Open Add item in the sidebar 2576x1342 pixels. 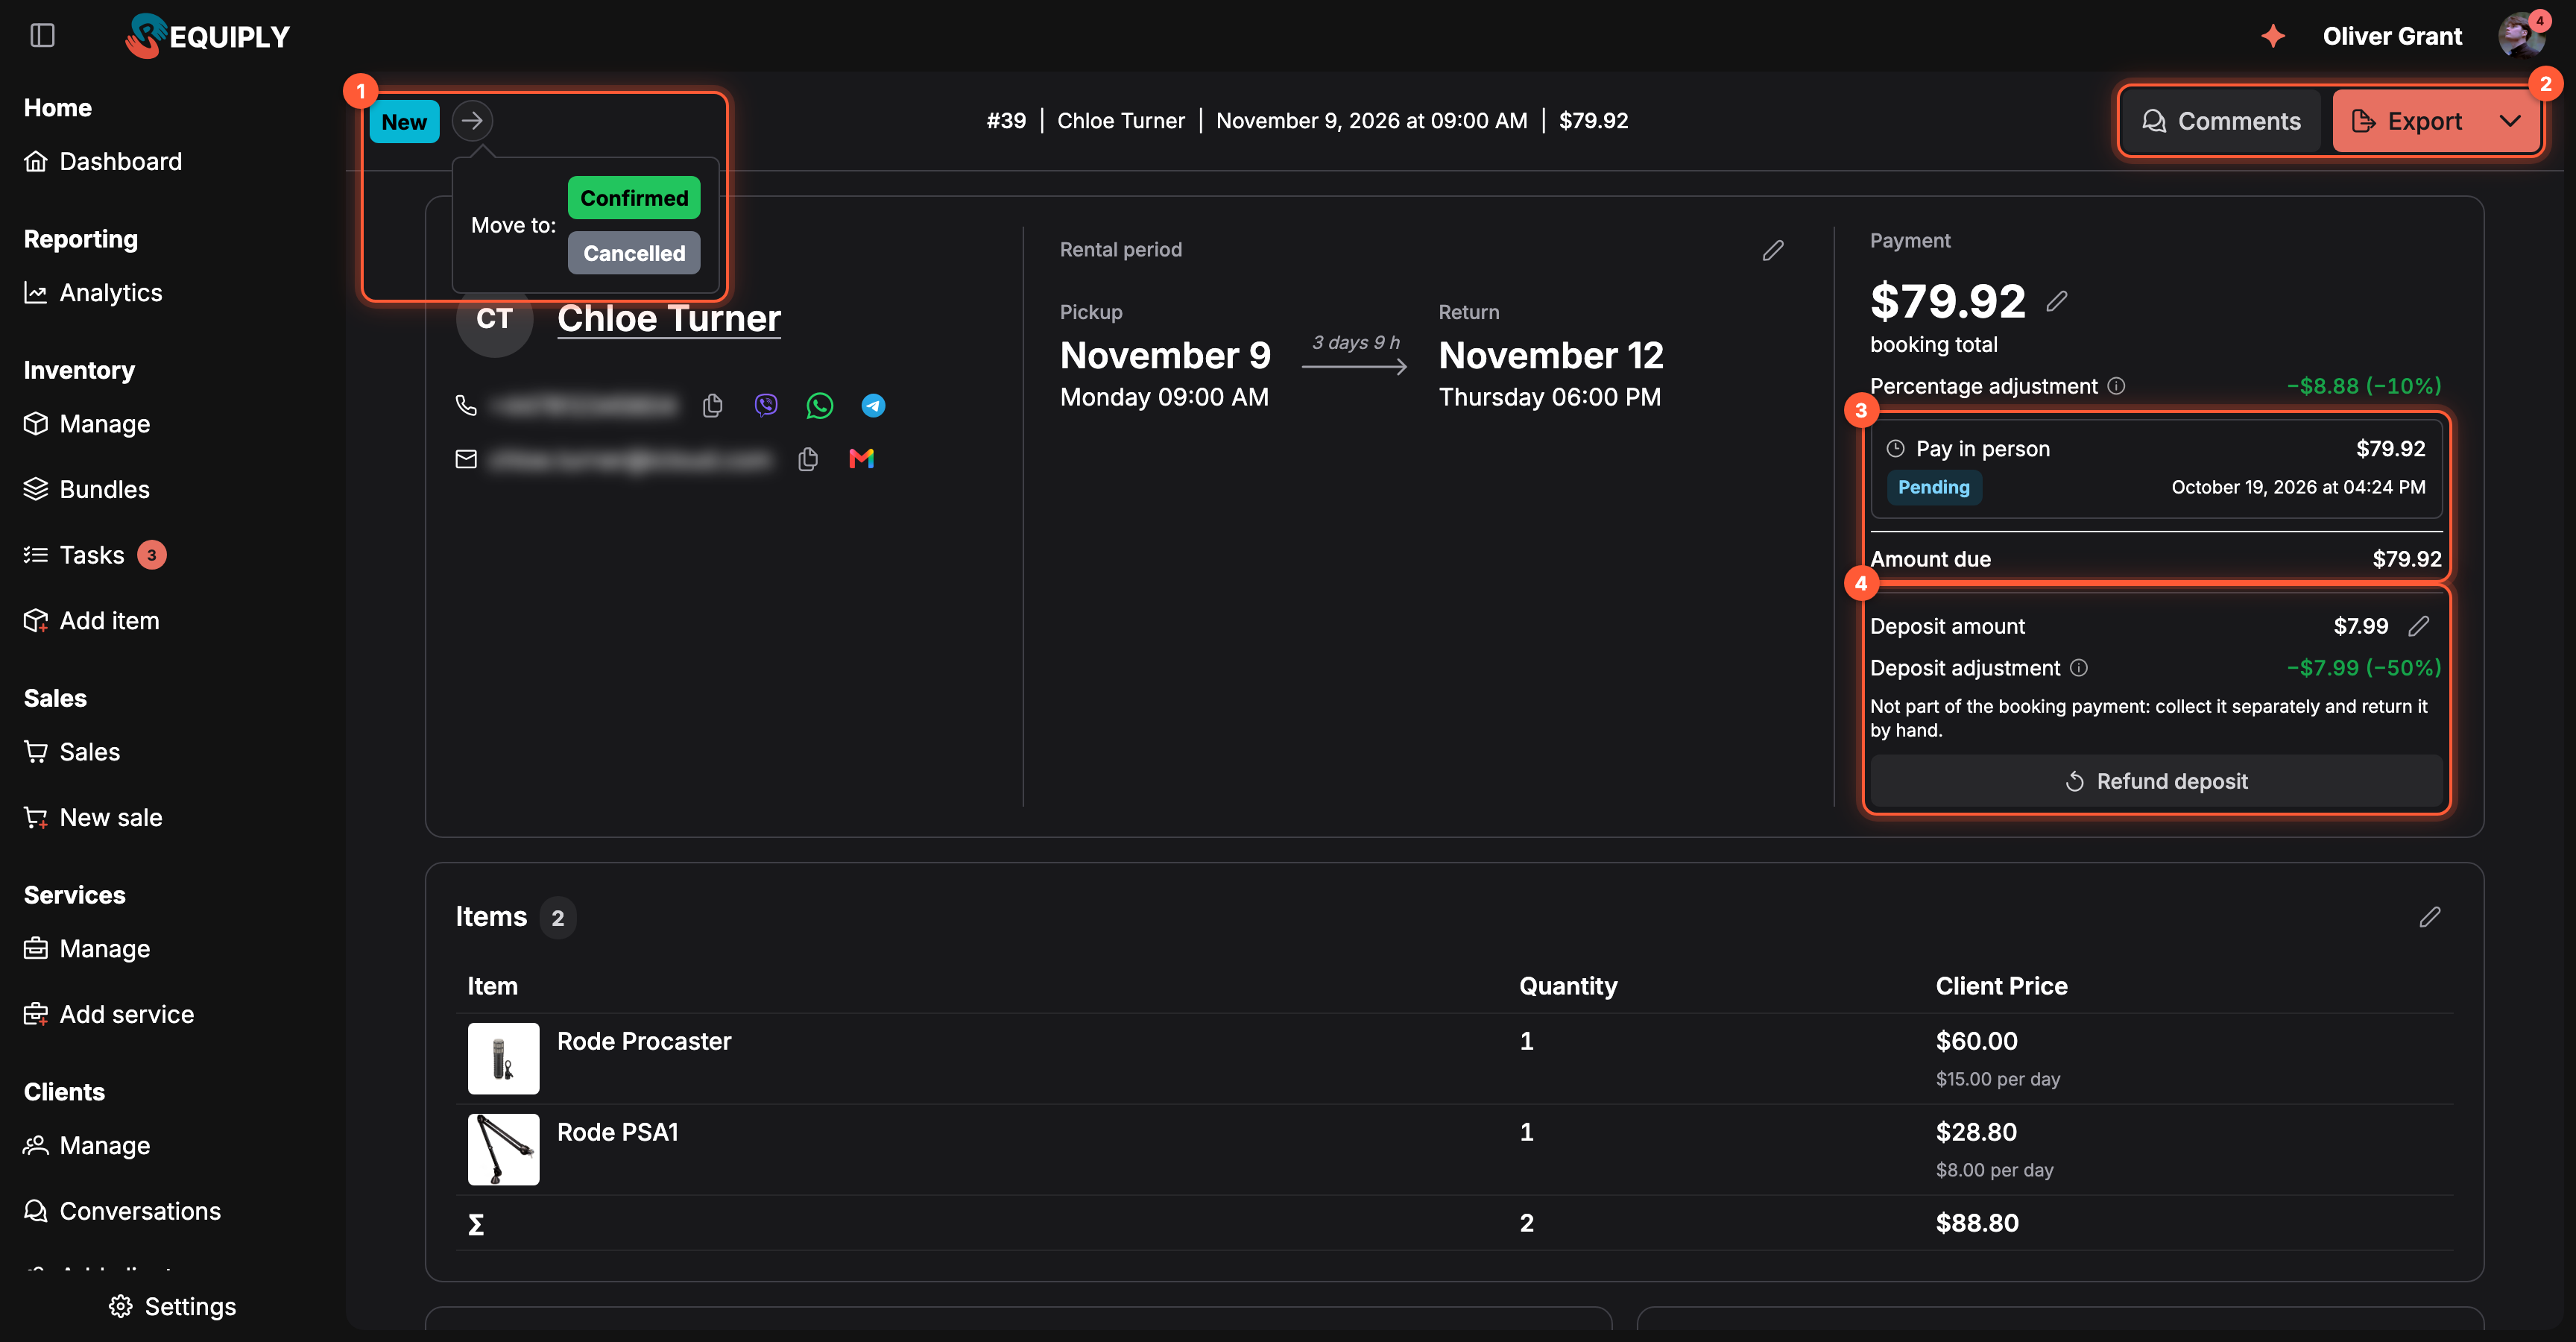(x=91, y=621)
